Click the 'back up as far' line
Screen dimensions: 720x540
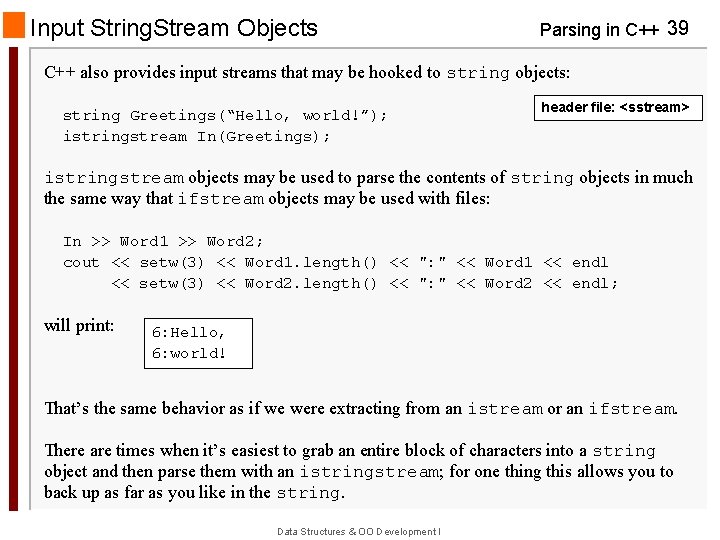(x=195, y=492)
